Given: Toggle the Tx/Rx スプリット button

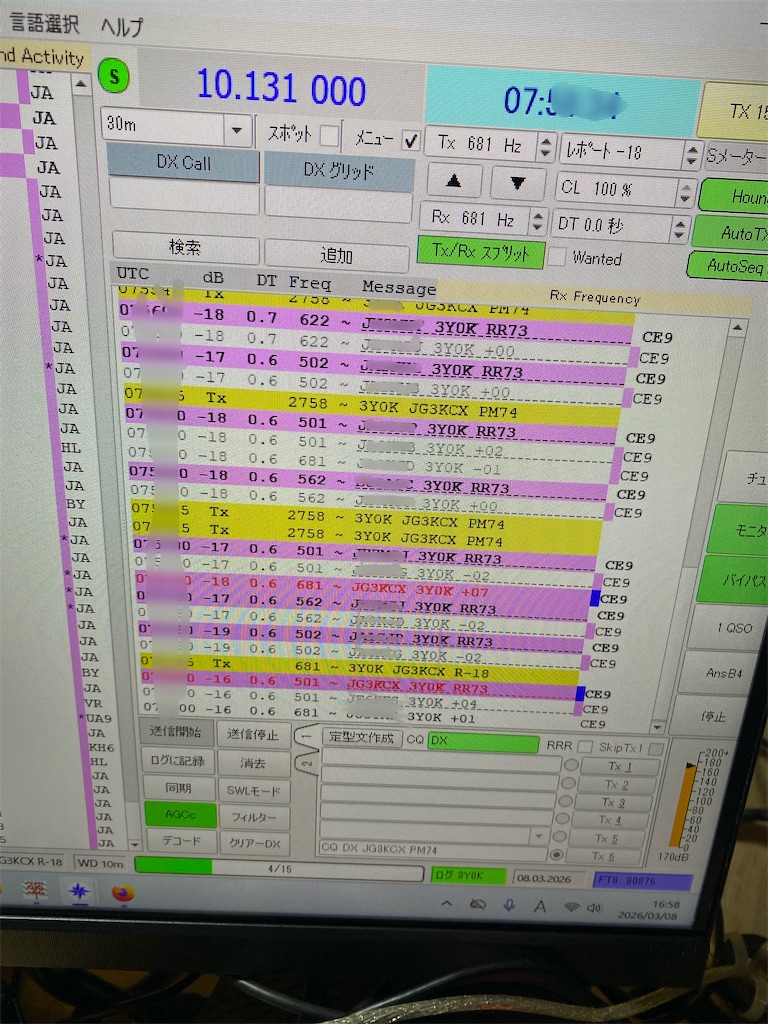Looking at the screenshot, I should (481, 252).
